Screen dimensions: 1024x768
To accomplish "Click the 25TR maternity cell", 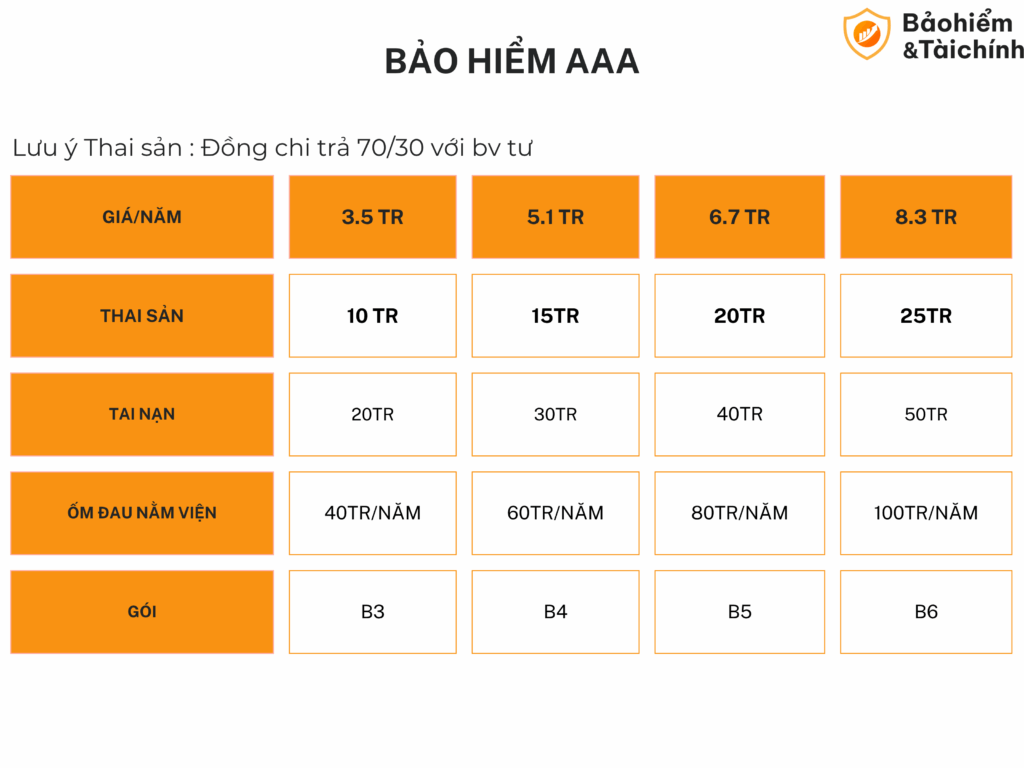I will coord(926,316).
